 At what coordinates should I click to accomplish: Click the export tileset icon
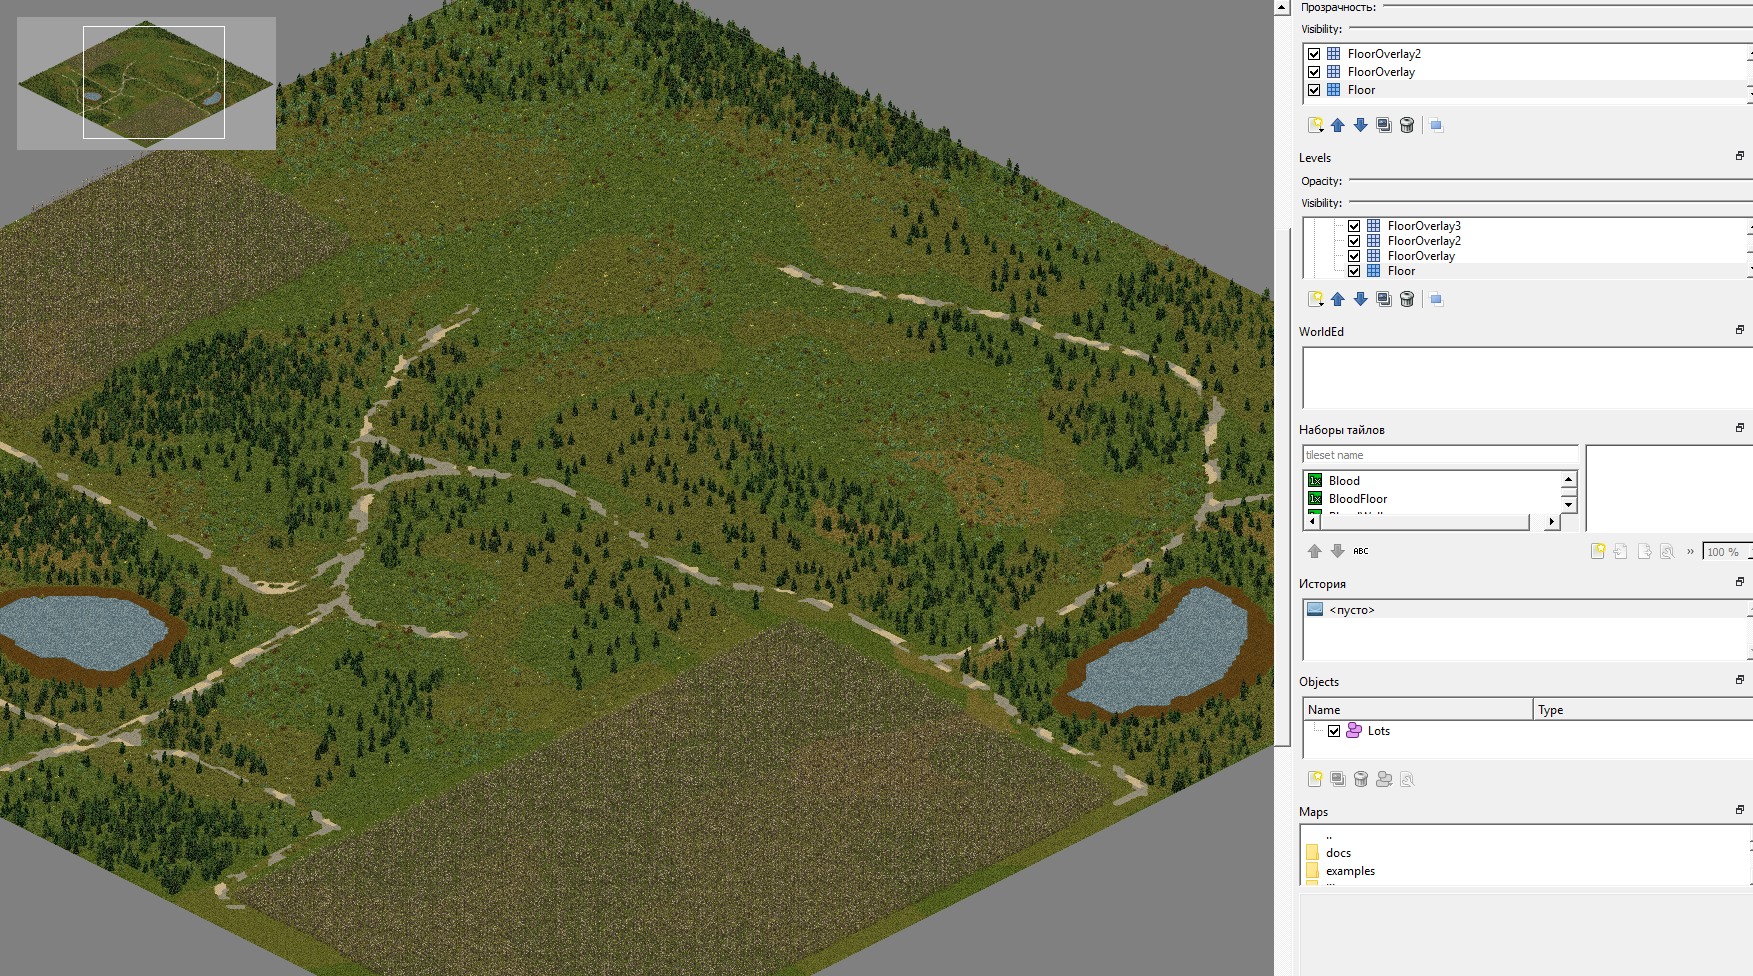click(1644, 551)
